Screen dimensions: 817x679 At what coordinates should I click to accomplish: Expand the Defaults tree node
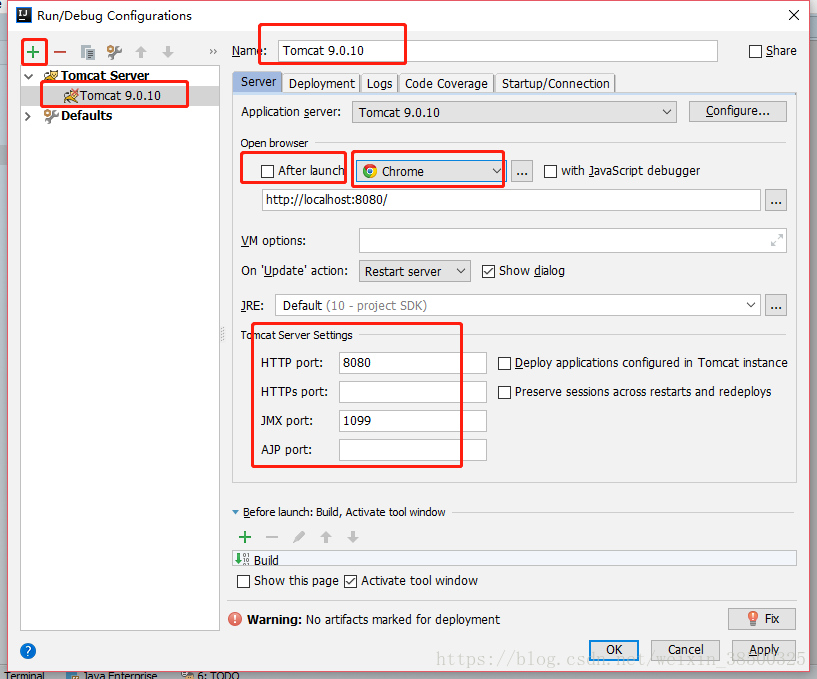tap(28, 116)
